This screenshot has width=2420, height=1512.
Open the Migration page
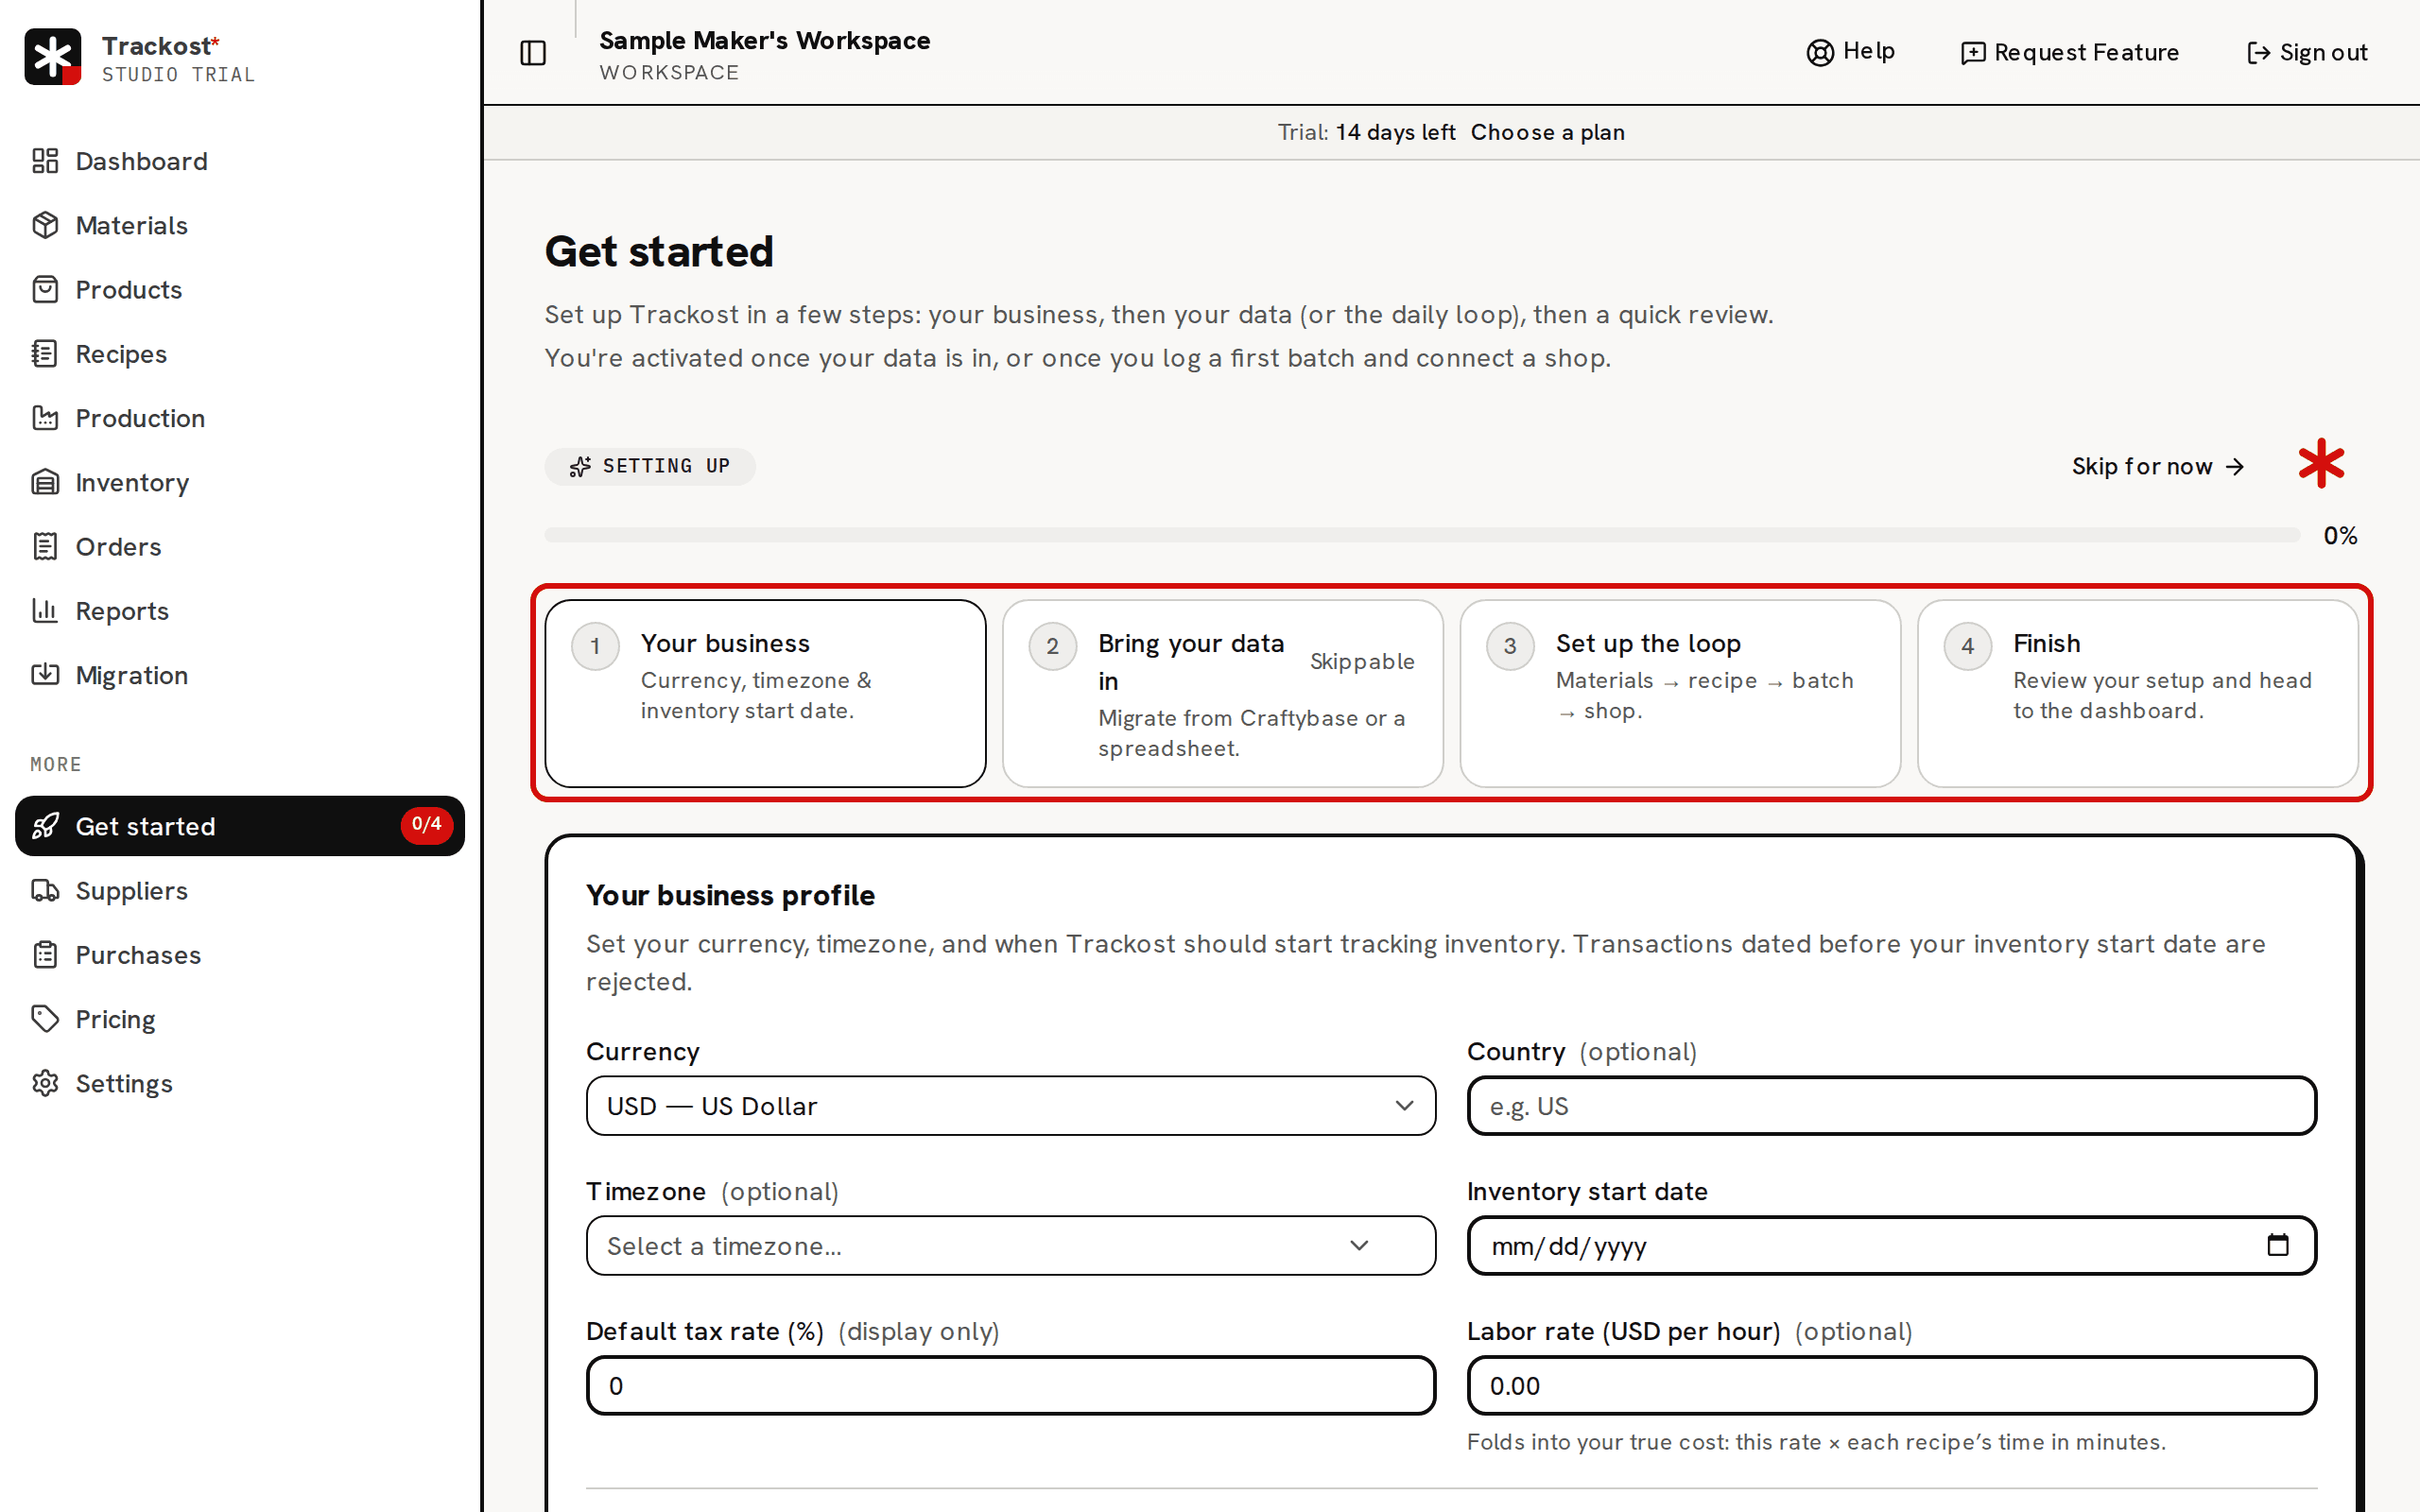click(240, 675)
